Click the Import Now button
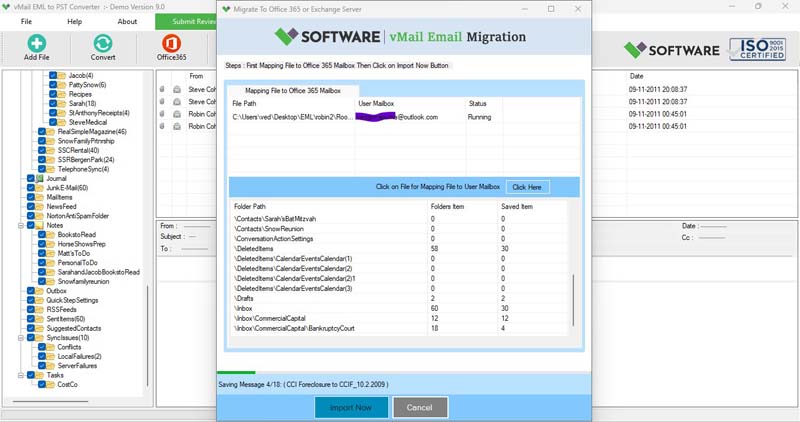 351,407
